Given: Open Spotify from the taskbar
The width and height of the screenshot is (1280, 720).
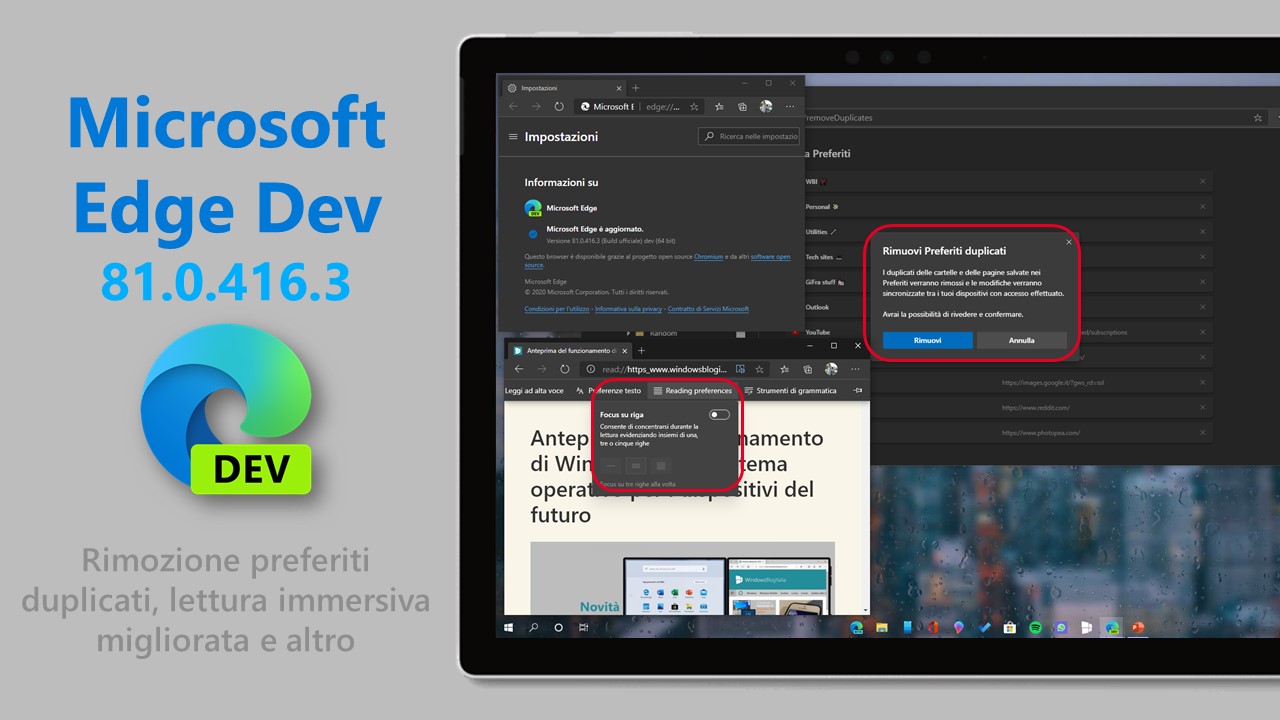Looking at the screenshot, I should tap(1035, 628).
